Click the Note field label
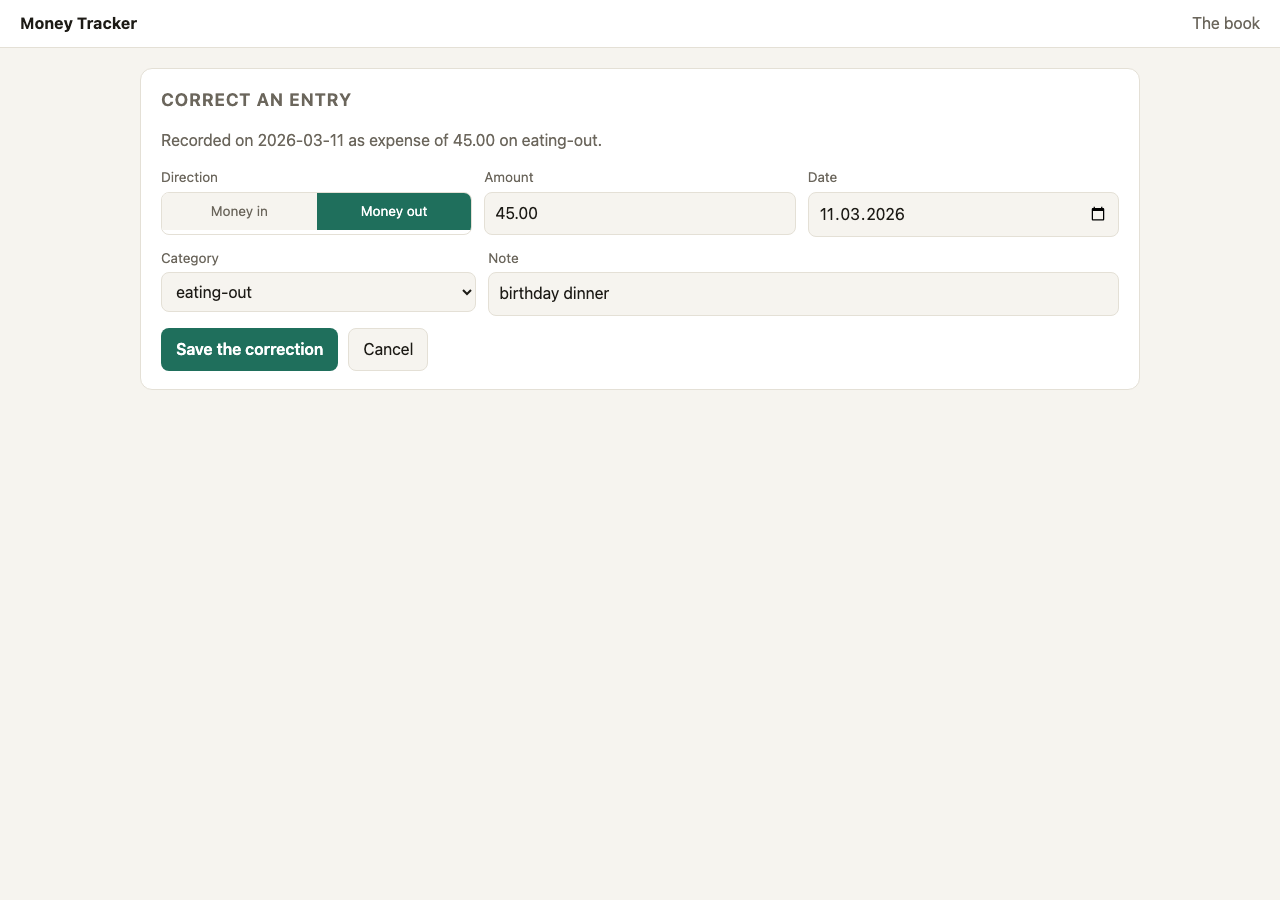 pyautogui.click(x=503, y=258)
